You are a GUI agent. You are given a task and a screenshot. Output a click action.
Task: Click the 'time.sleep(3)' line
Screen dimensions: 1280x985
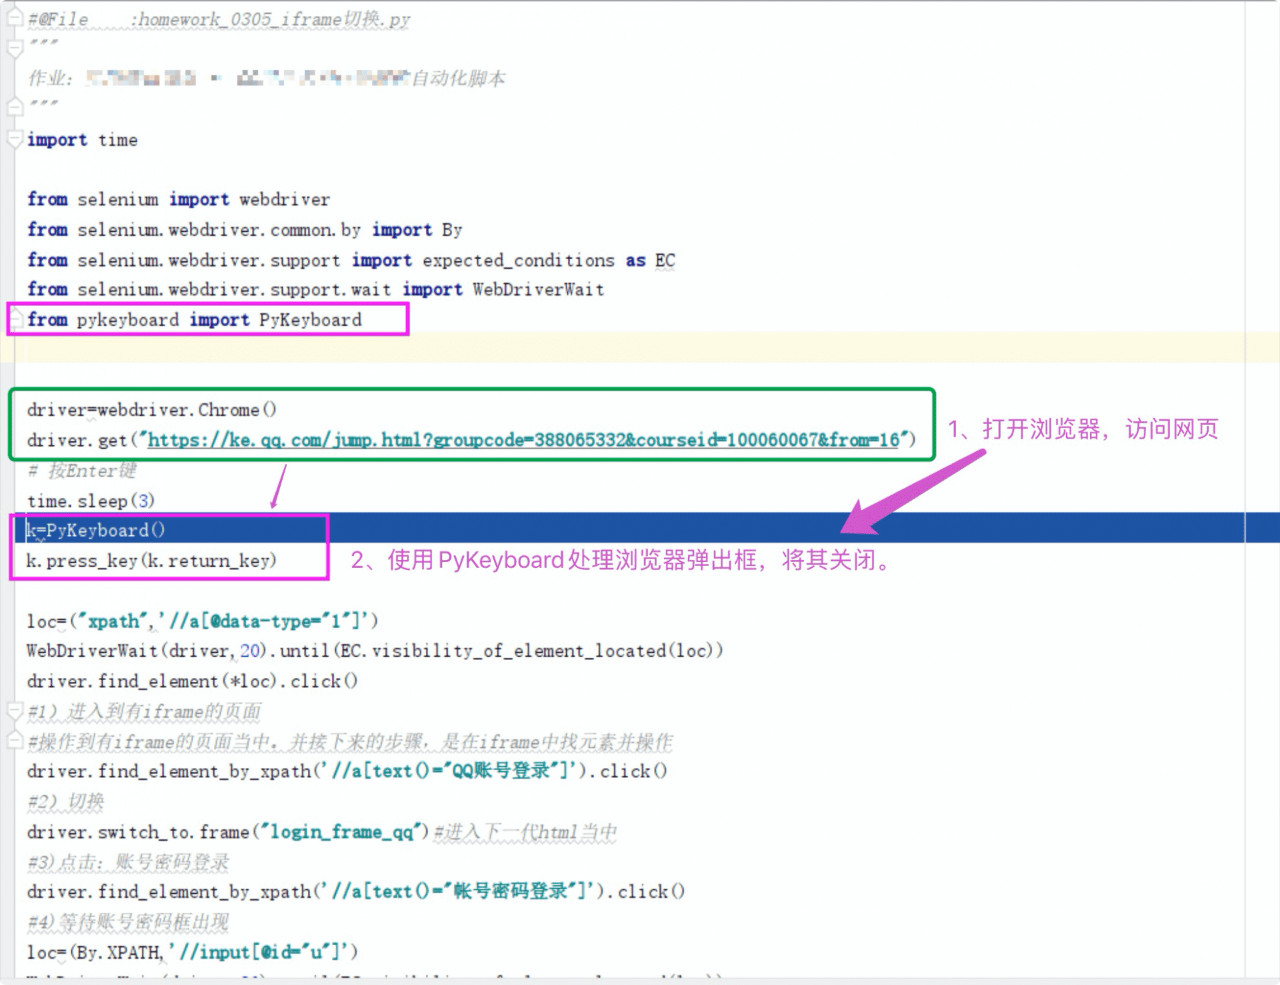[91, 501]
